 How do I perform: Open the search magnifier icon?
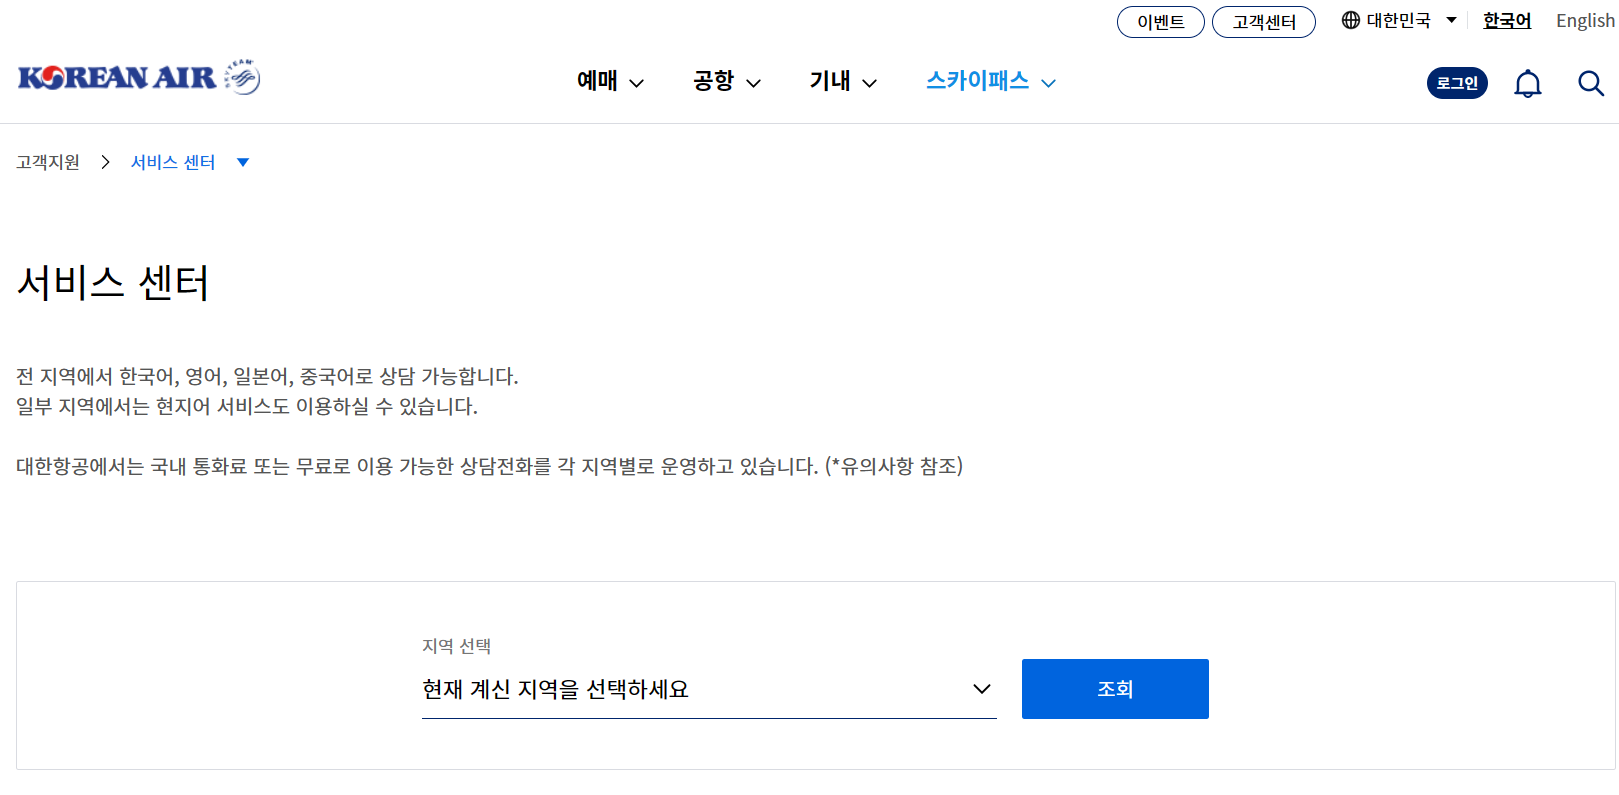pos(1590,83)
